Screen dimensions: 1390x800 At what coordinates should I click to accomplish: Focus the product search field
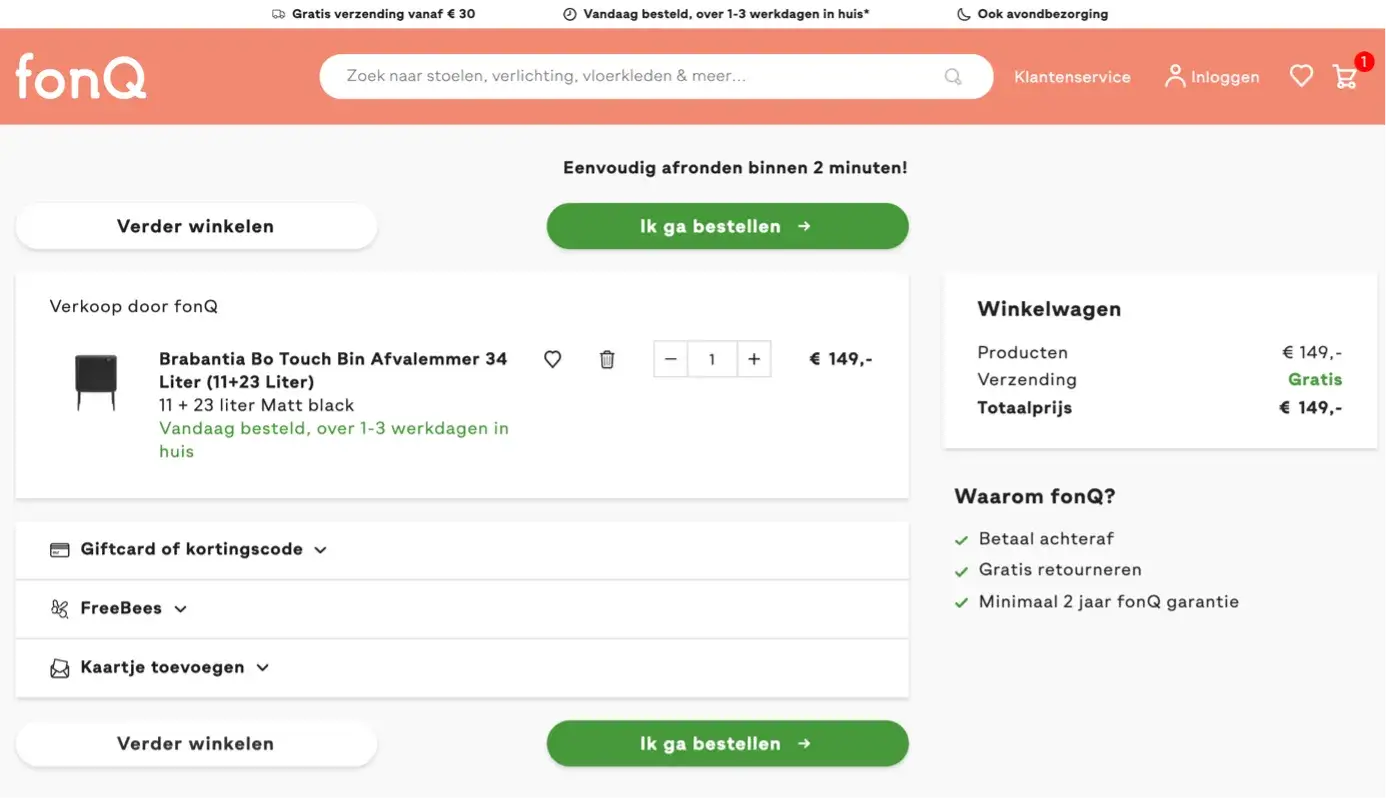click(x=640, y=76)
